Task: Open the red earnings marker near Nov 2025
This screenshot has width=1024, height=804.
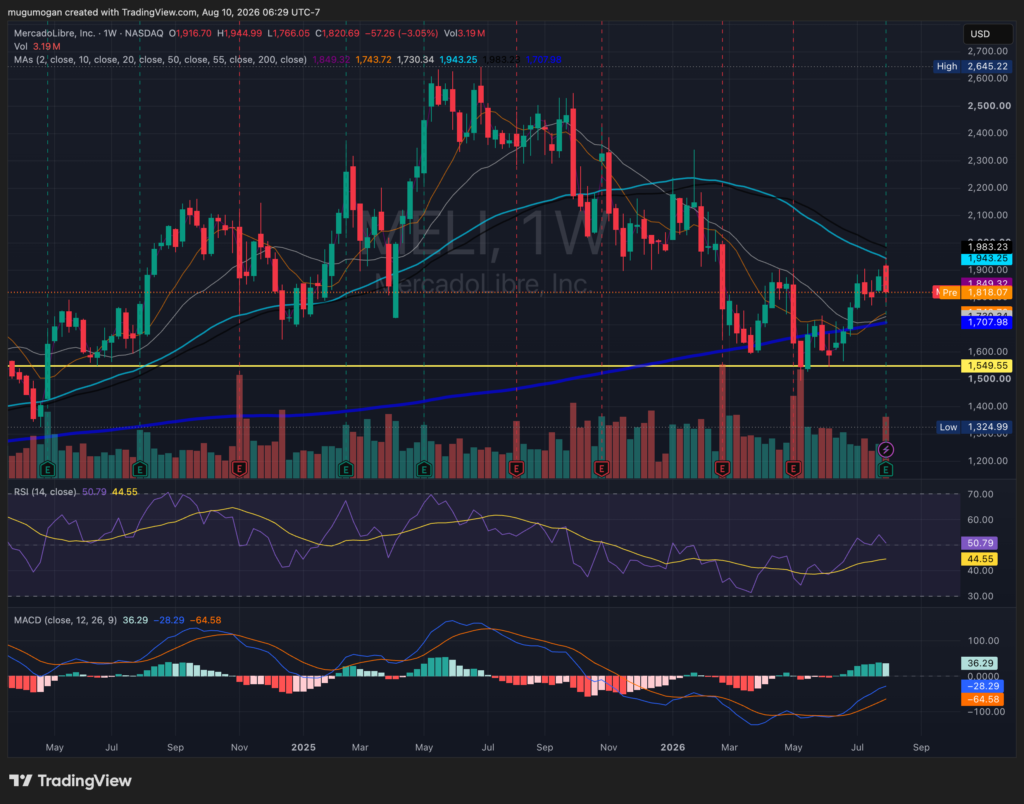Action: pos(601,468)
